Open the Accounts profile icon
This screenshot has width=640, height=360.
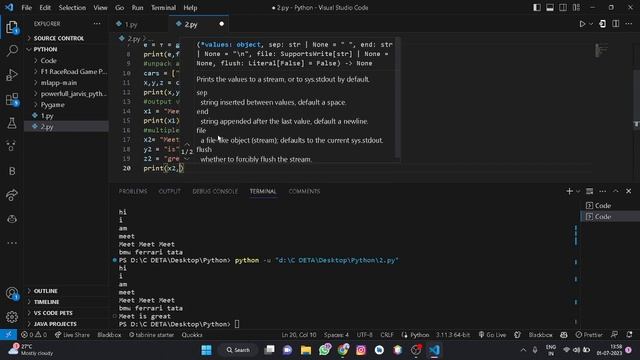pos(12,293)
